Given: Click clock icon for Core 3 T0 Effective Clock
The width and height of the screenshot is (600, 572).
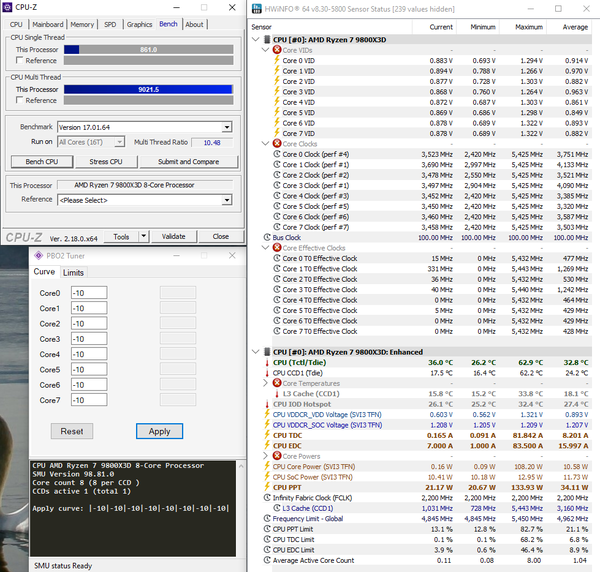Looking at the screenshot, I should [x=277, y=289].
